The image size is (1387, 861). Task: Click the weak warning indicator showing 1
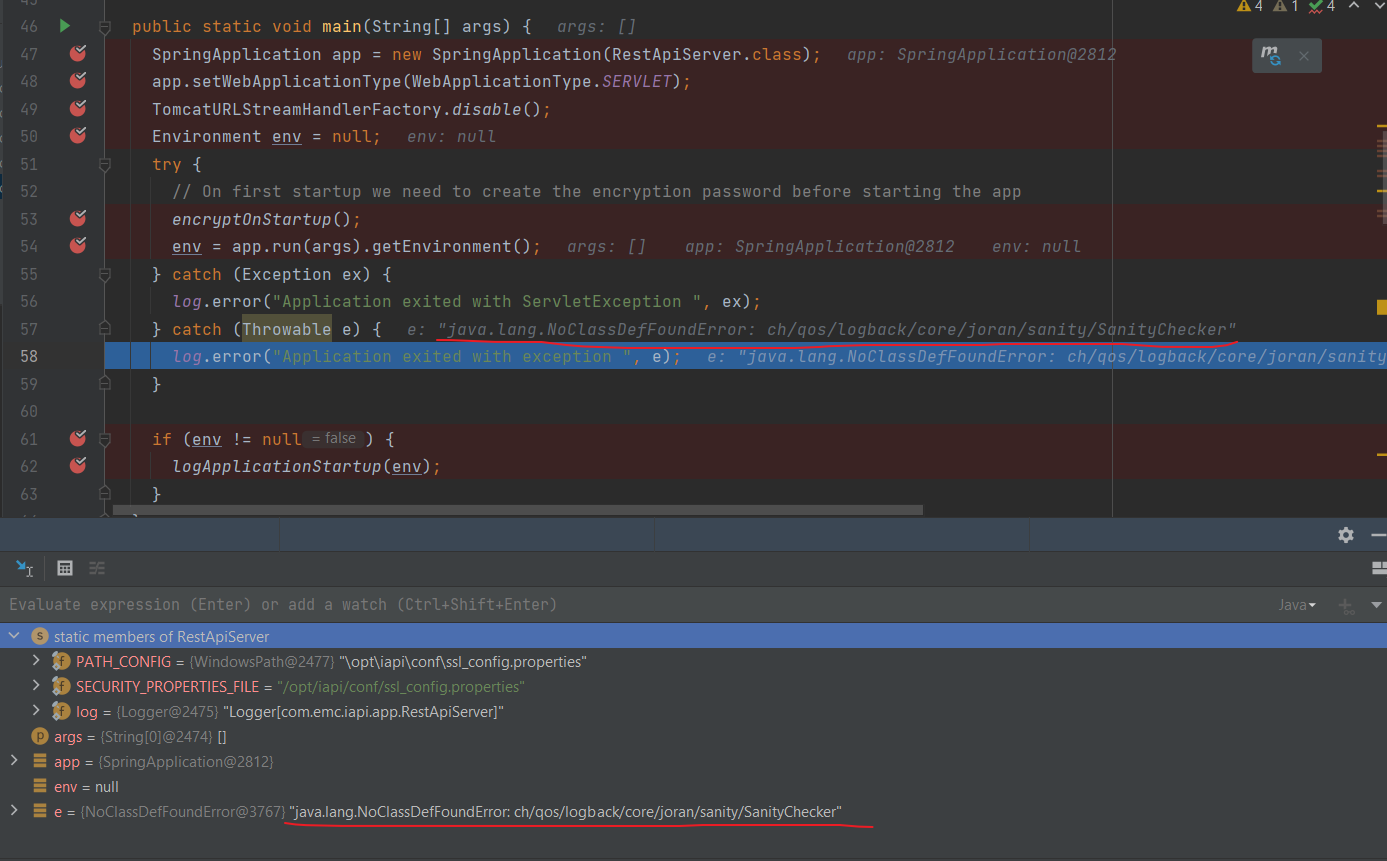point(1283,7)
